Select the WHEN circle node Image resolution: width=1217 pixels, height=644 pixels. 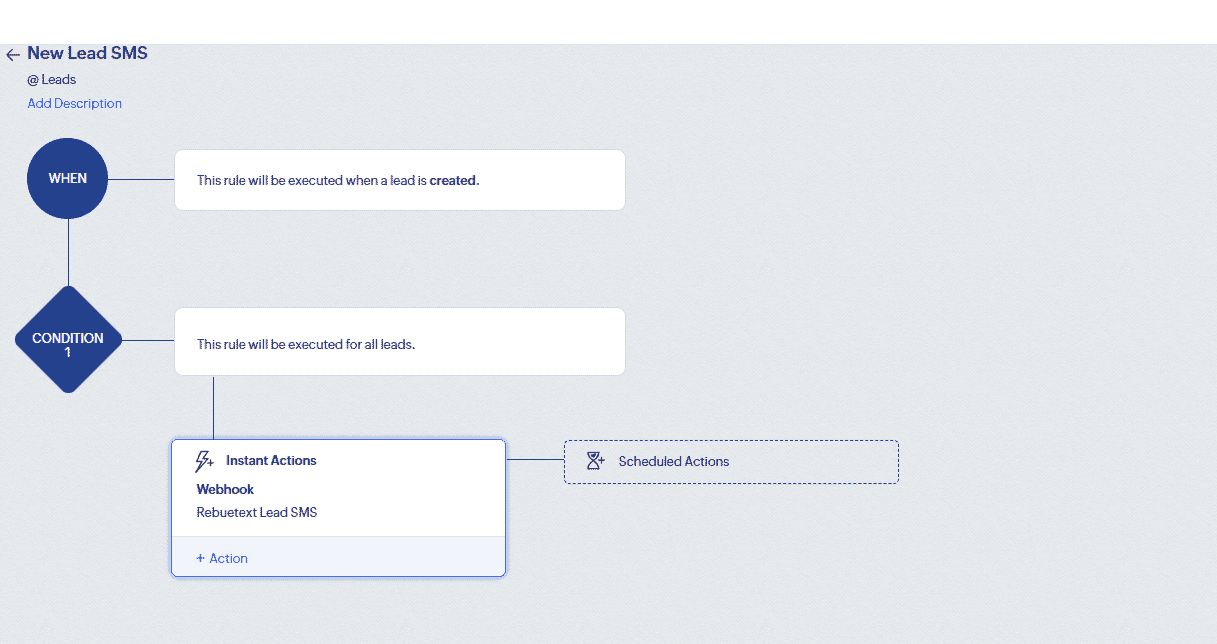click(x=67, y=178)
